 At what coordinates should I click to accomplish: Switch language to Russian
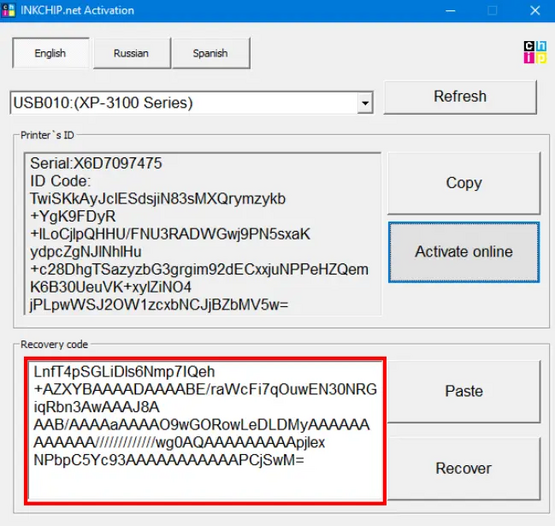132,53
